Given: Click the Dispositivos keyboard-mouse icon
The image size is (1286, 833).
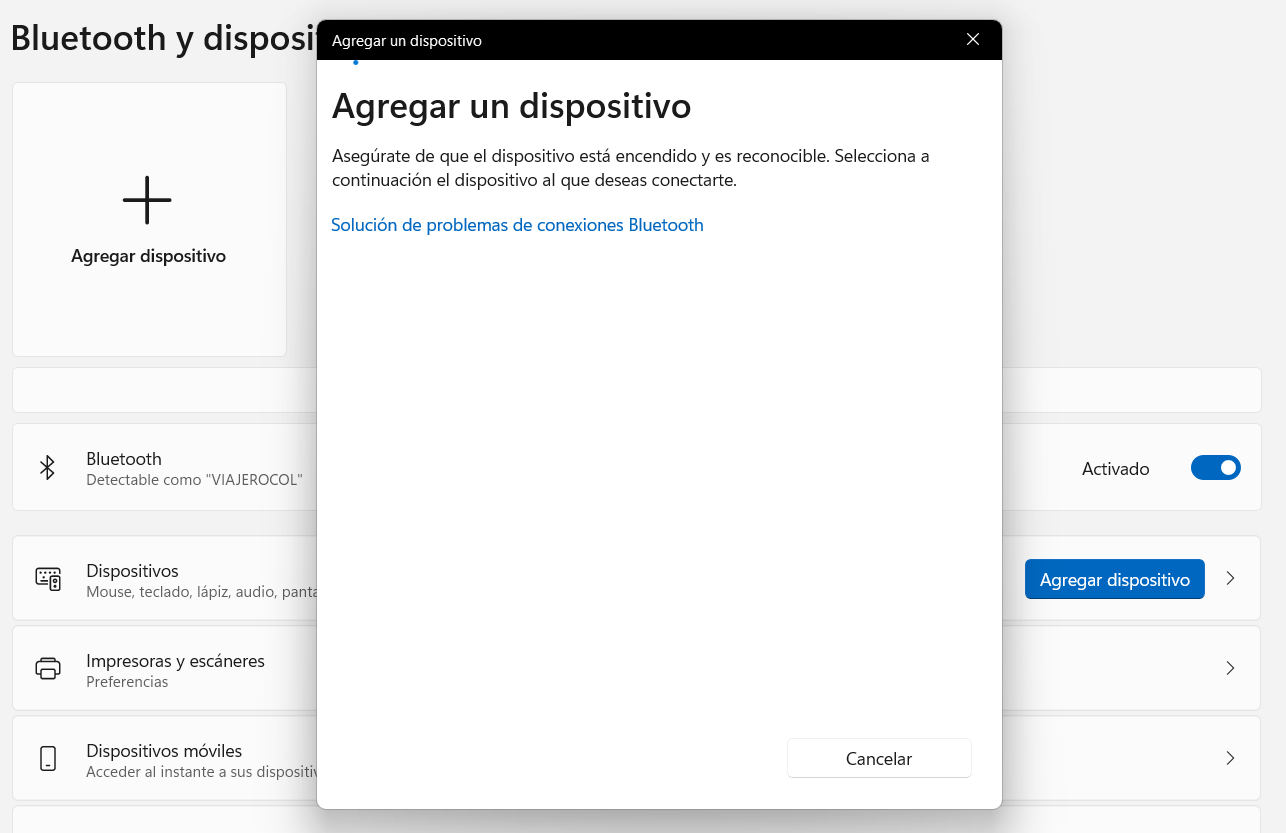Looking at the screenshot, I should pyautogui.click(x=48, y=578).
